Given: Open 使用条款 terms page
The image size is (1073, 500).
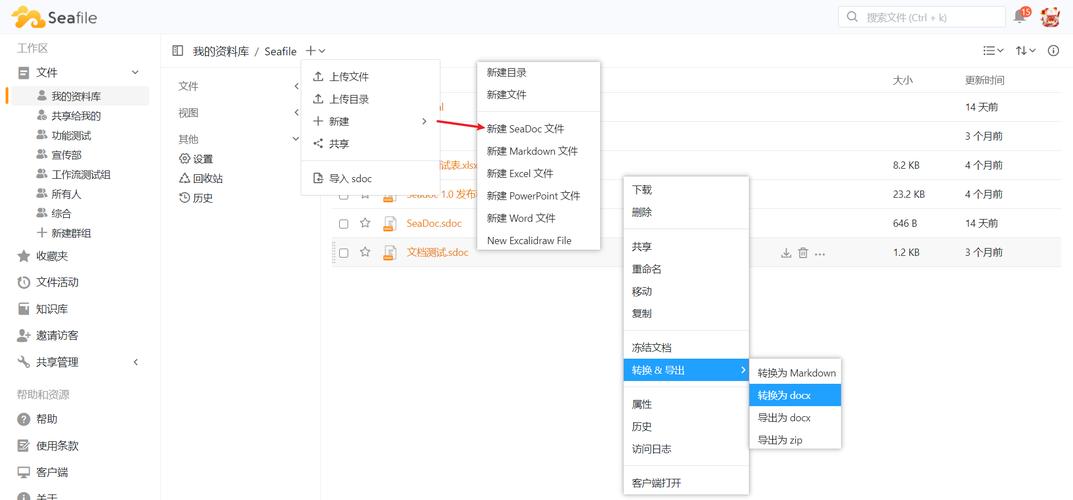Looking at the screenshot, I should 57,445.
